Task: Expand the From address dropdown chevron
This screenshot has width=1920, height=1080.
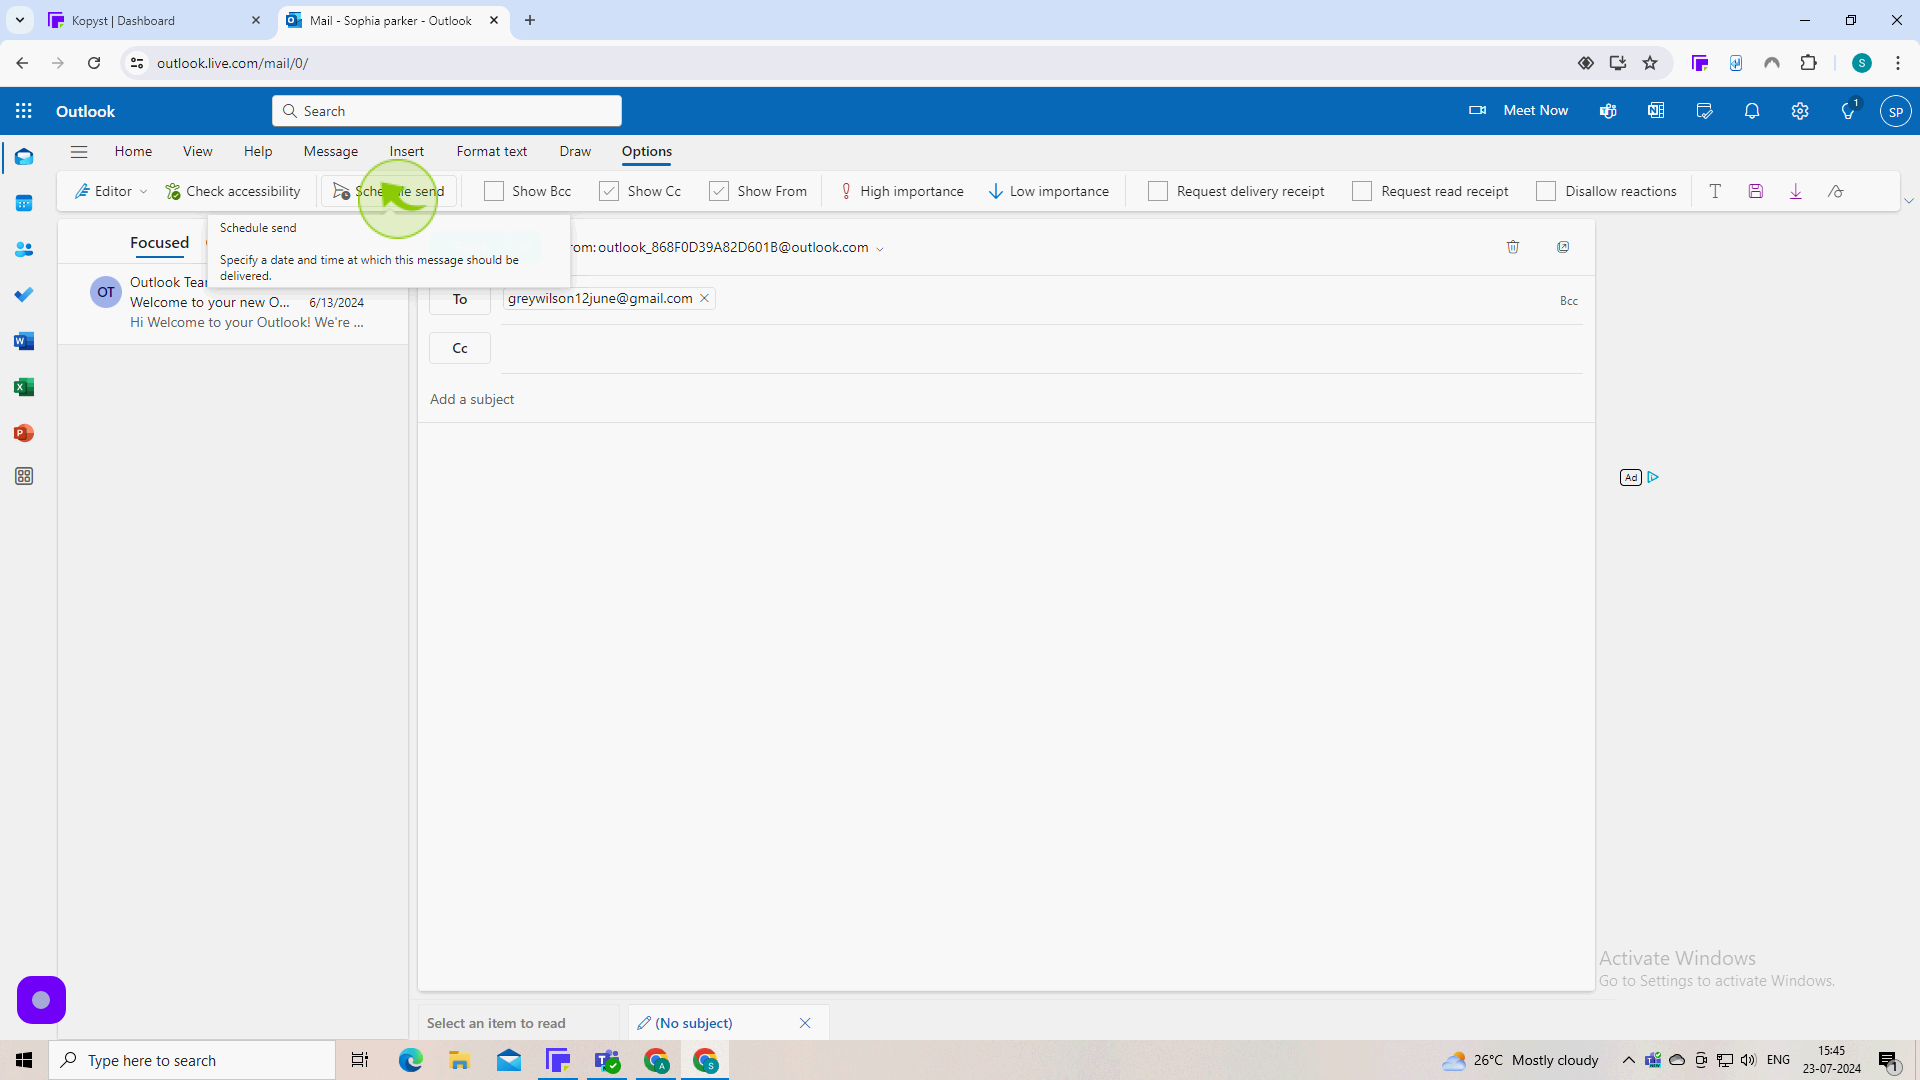Action: click(x=880, y=249)
